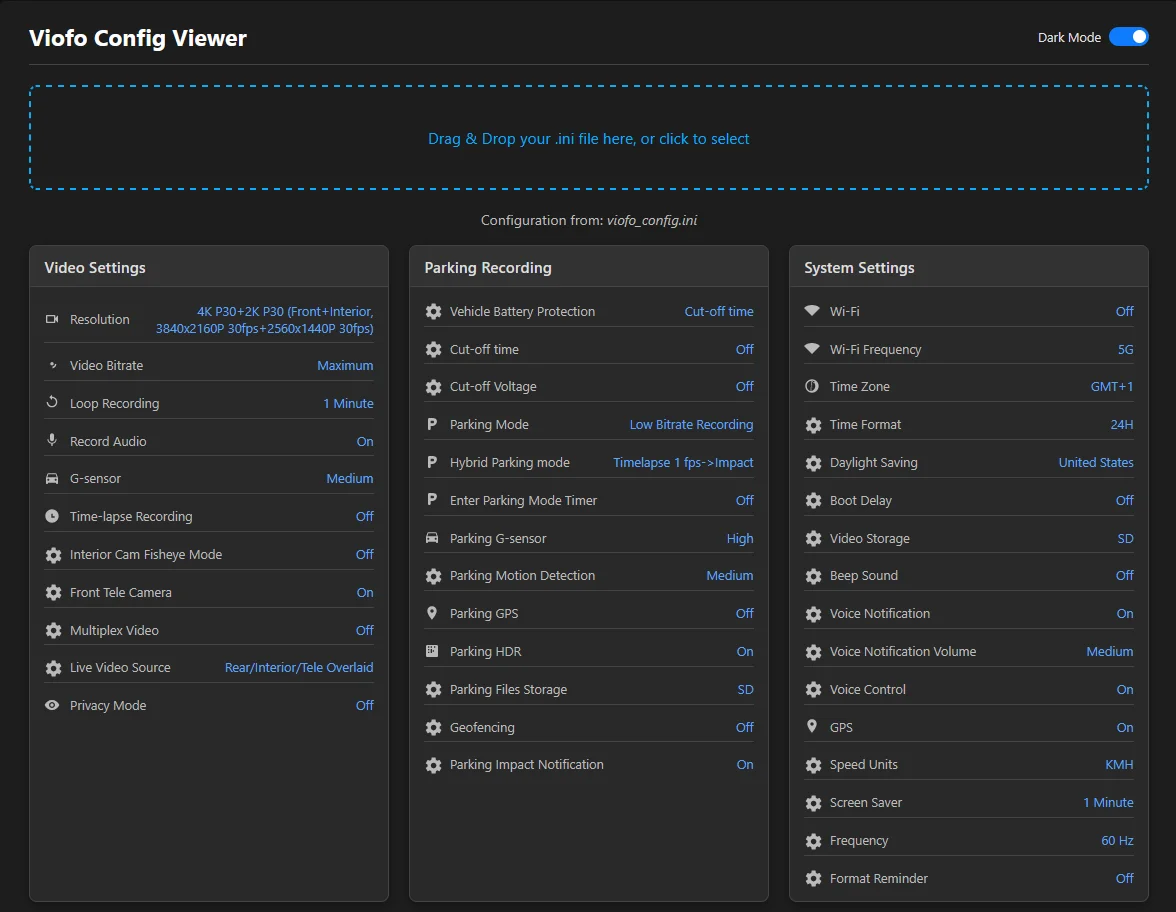1176x912 pixels.
Task: Click the Video Bitrate icon
Action: 52,365
